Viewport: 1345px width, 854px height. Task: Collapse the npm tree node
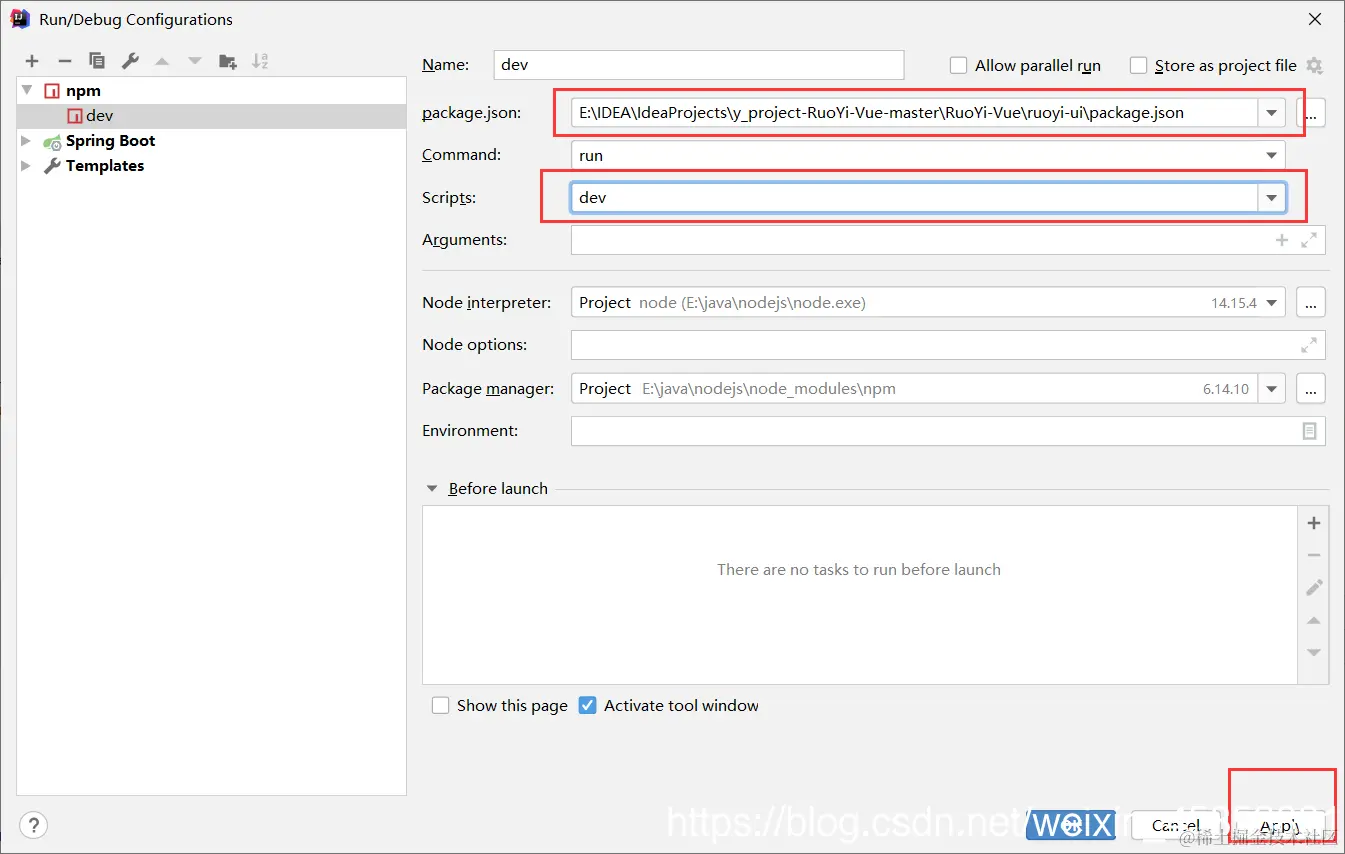point(27,90)
